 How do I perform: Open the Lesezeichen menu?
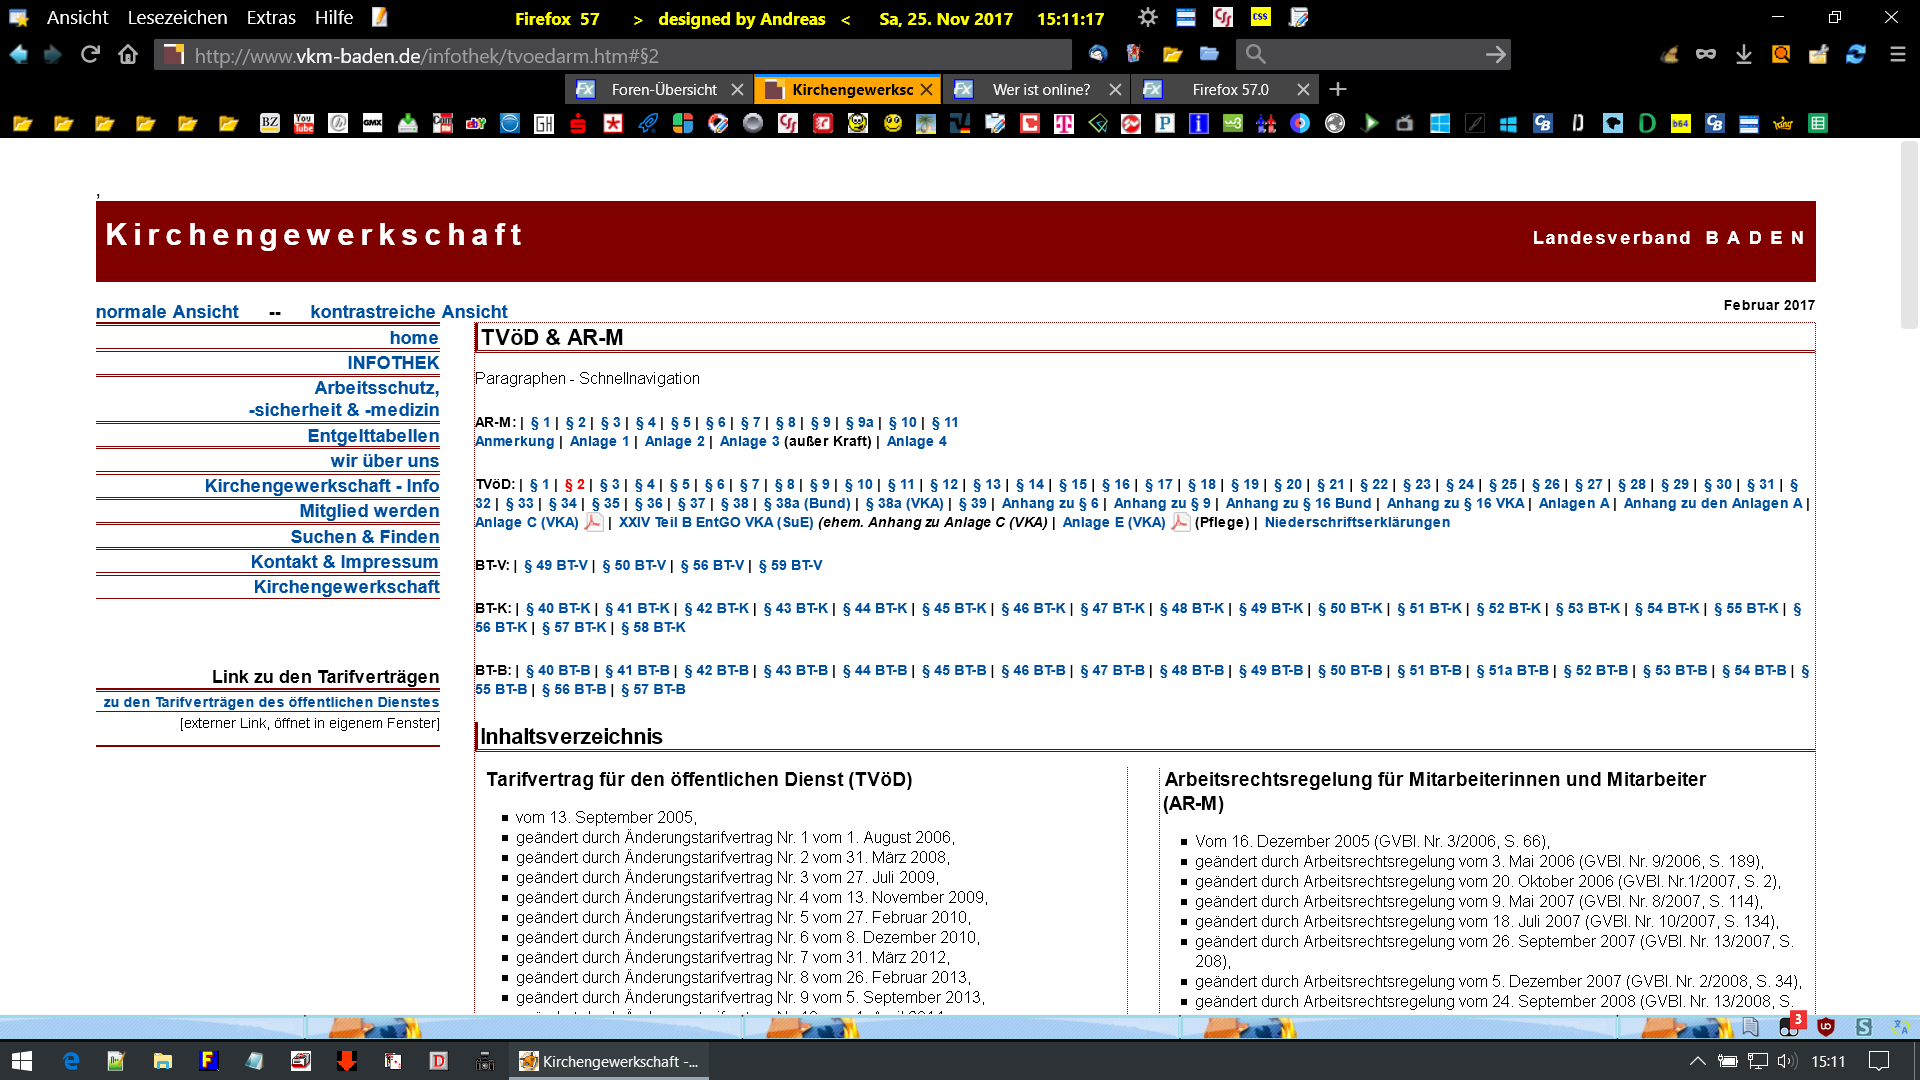(x=177, y=18)
